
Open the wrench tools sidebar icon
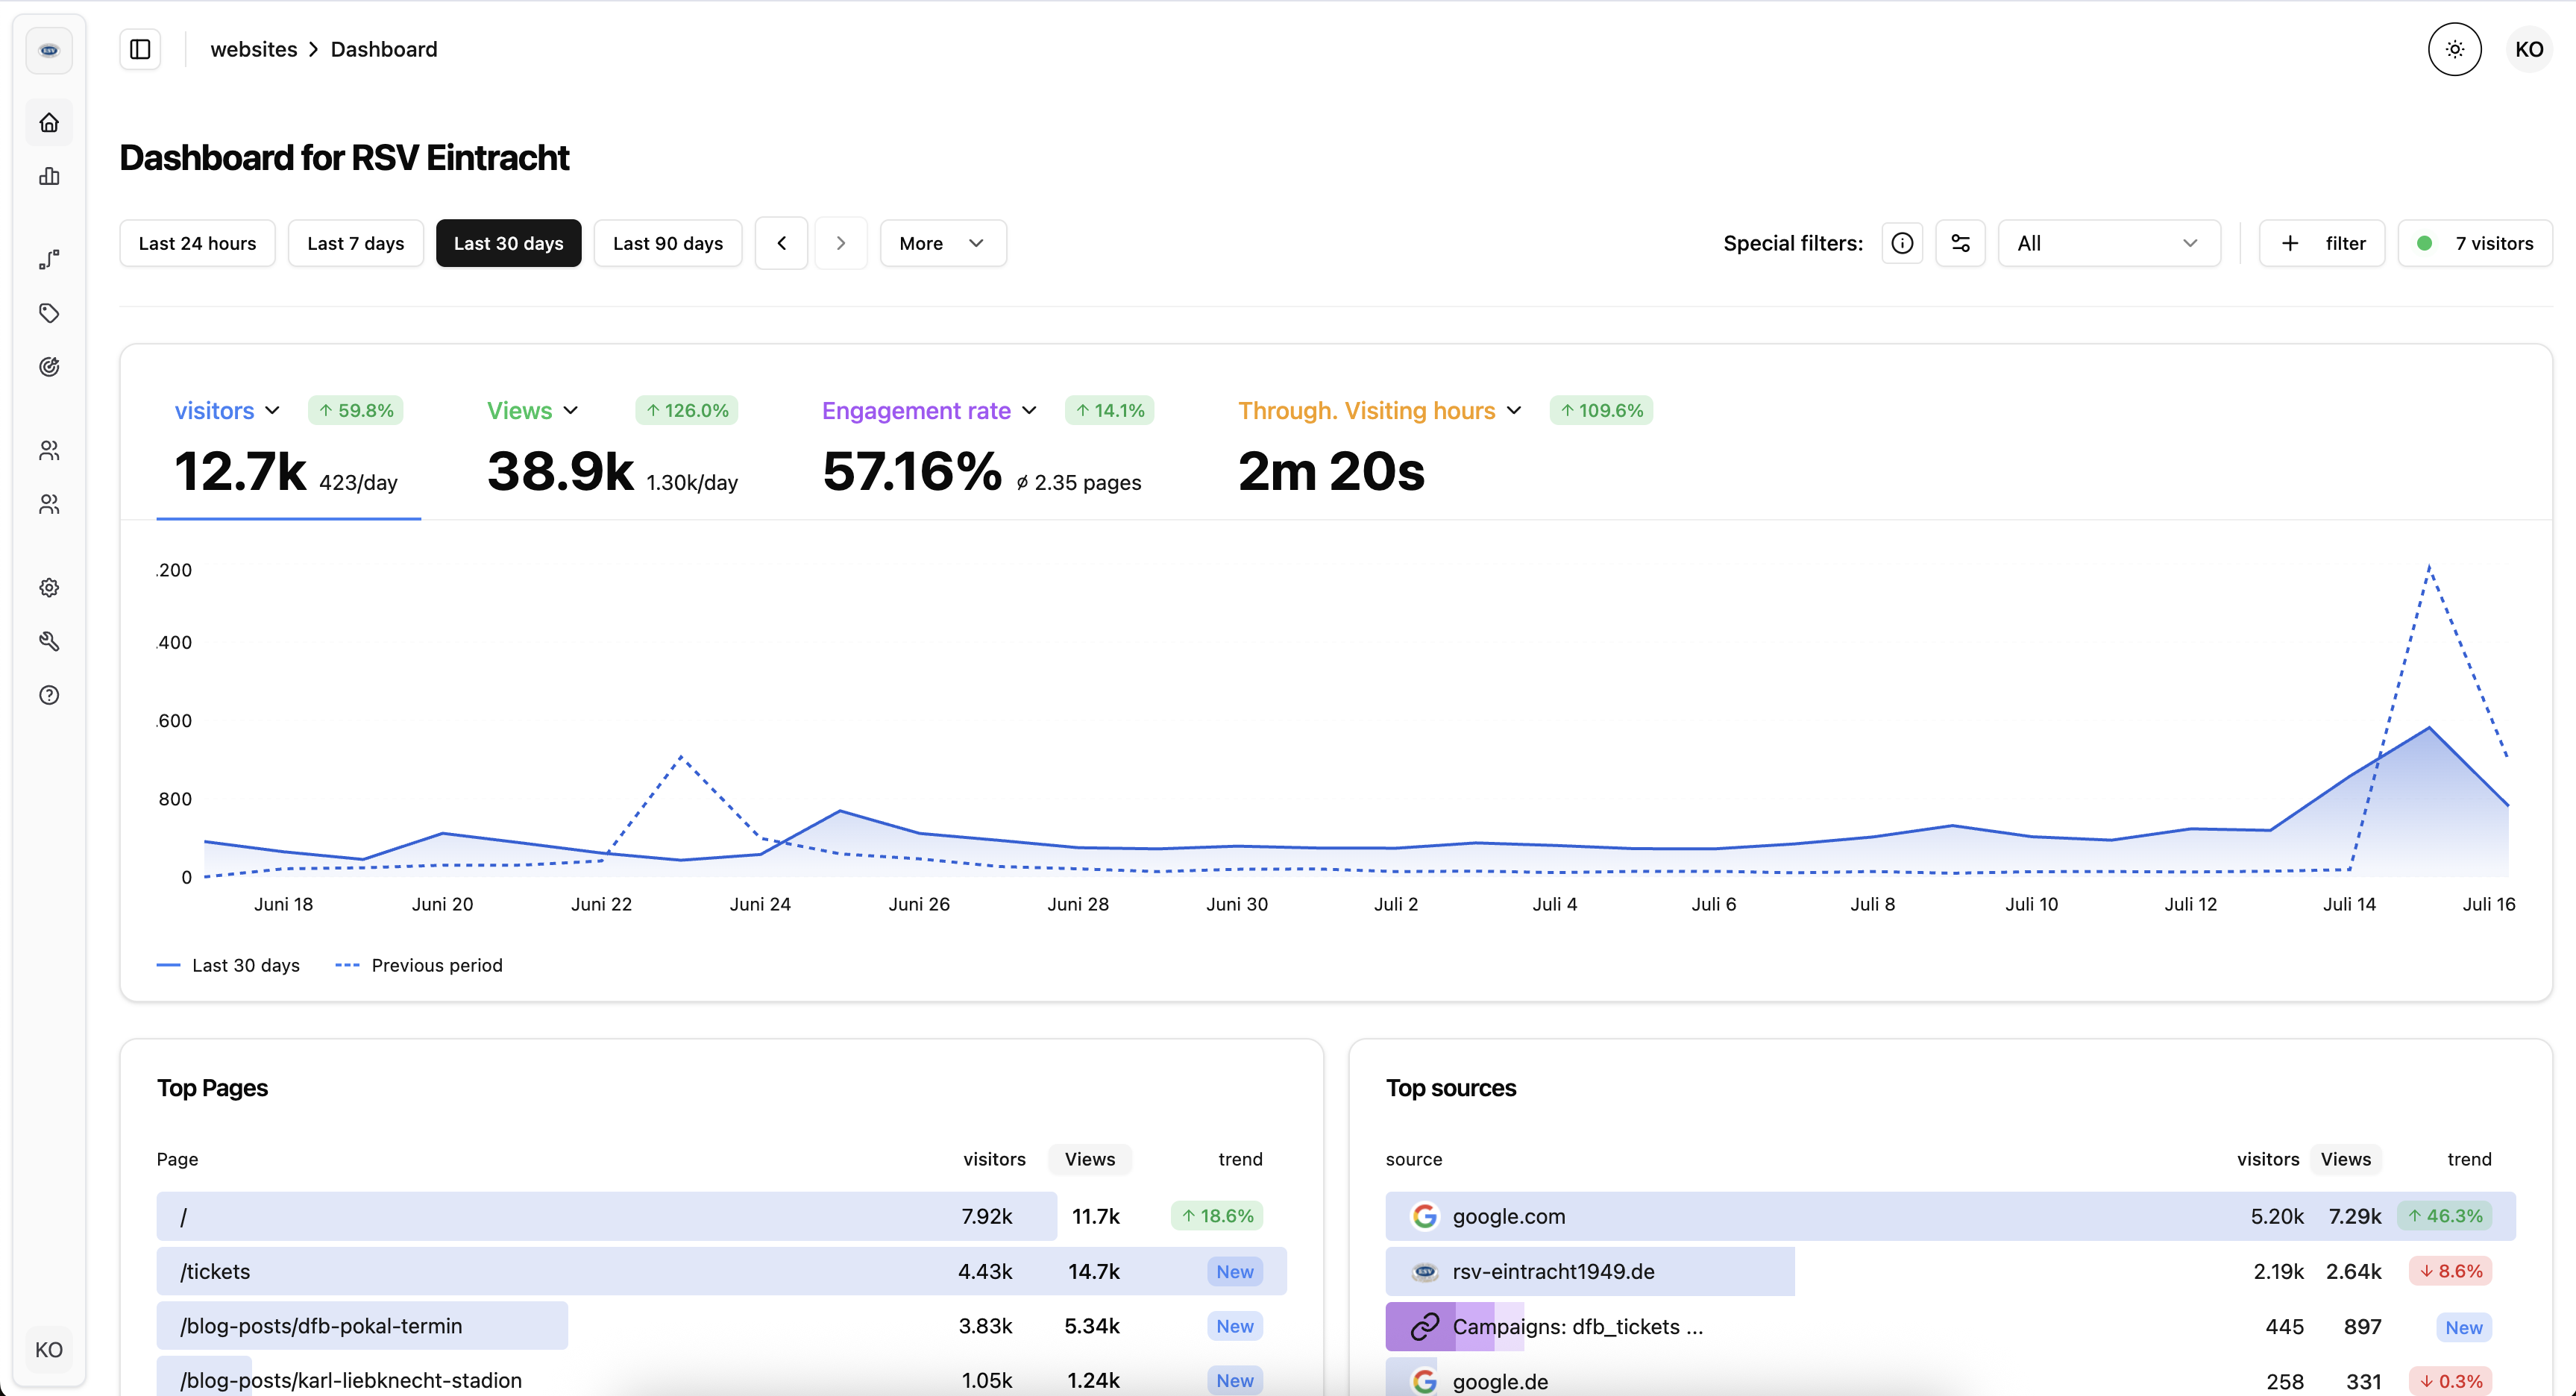(x=49, y=641)
